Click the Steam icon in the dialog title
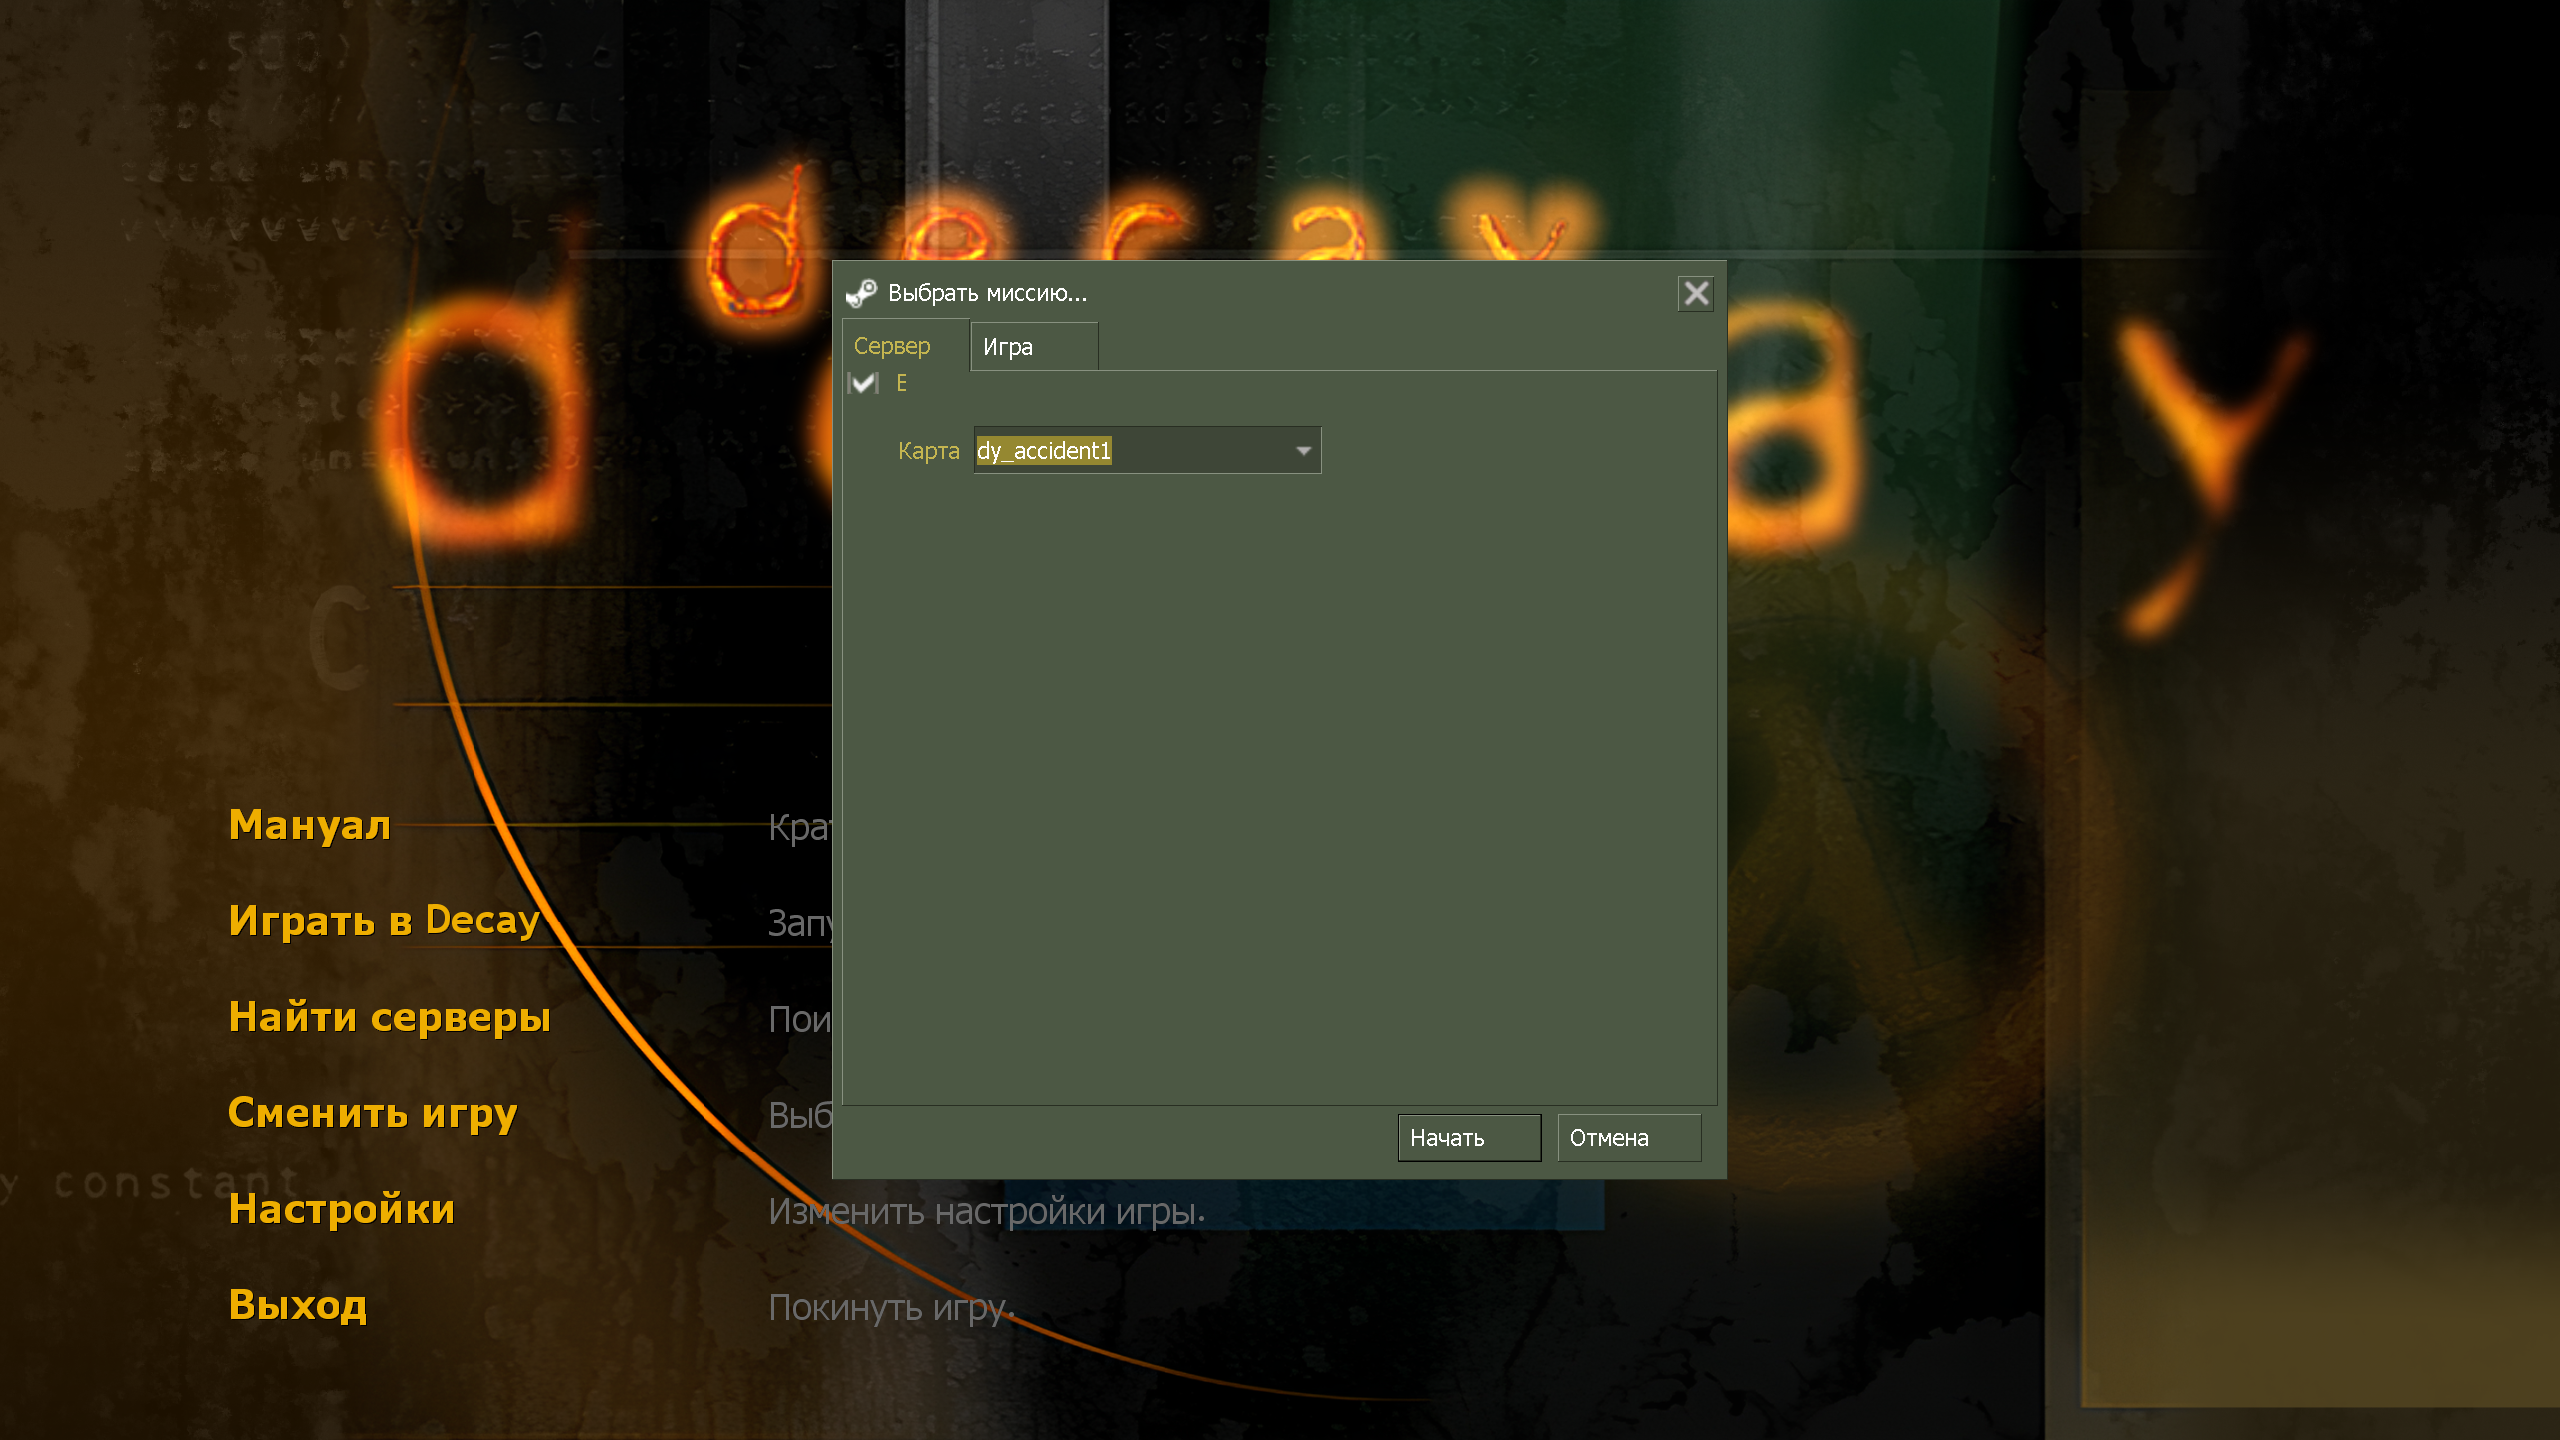This screenshot has width=2560, height=1440. click(861, 293)
